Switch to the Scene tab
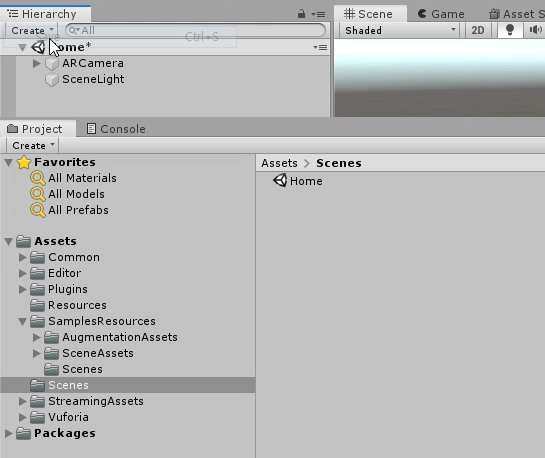 coord(370,14)
